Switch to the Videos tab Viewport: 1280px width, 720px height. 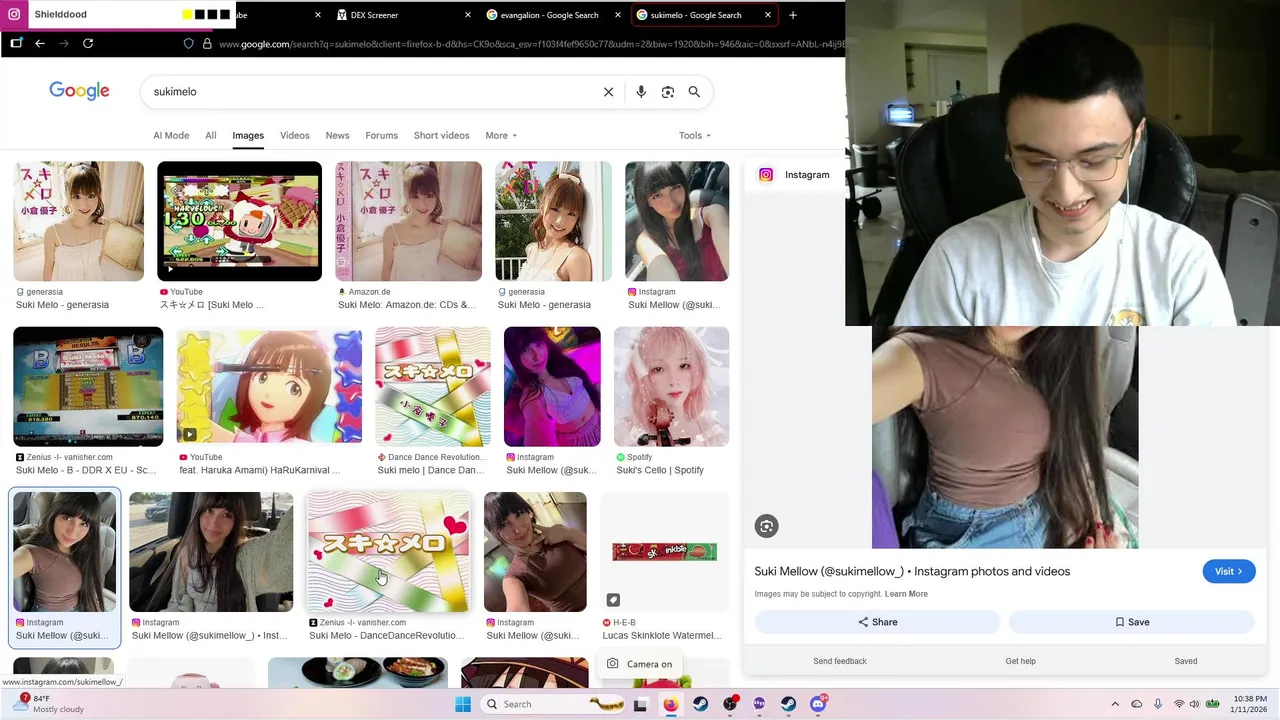coord(295,135)
